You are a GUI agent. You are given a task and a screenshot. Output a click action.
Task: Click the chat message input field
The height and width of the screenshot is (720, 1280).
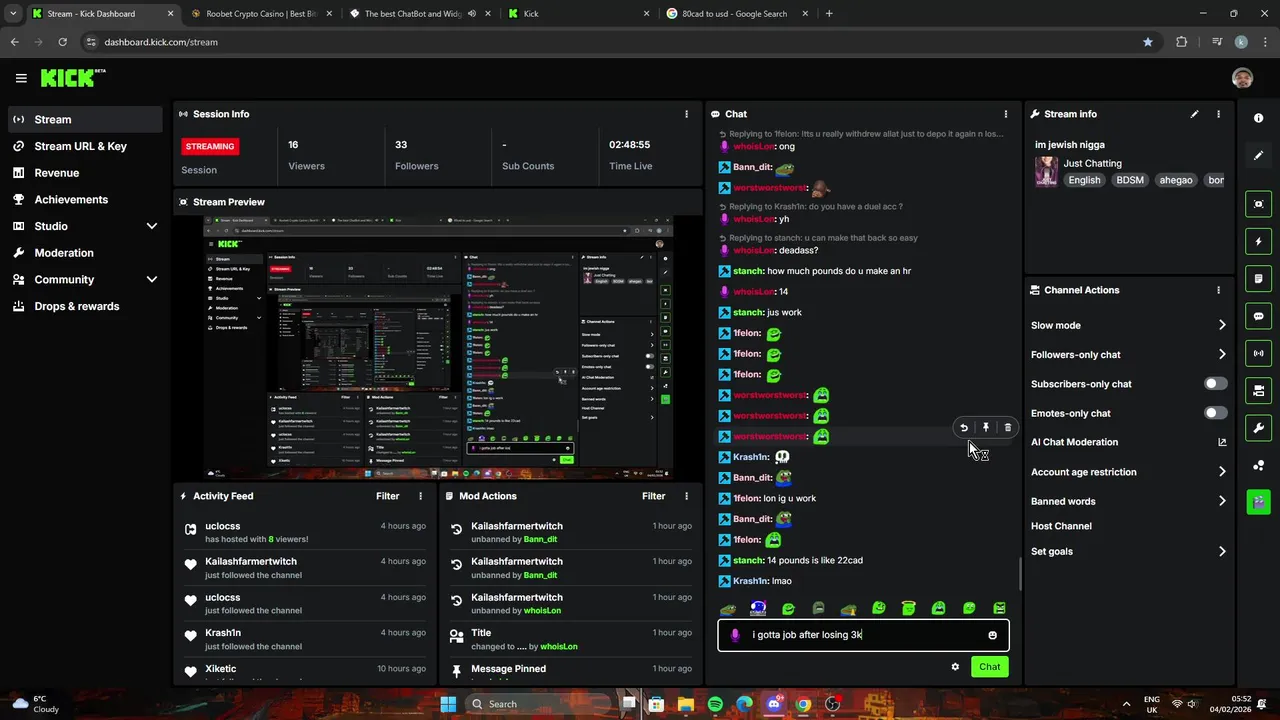point(863,635)
